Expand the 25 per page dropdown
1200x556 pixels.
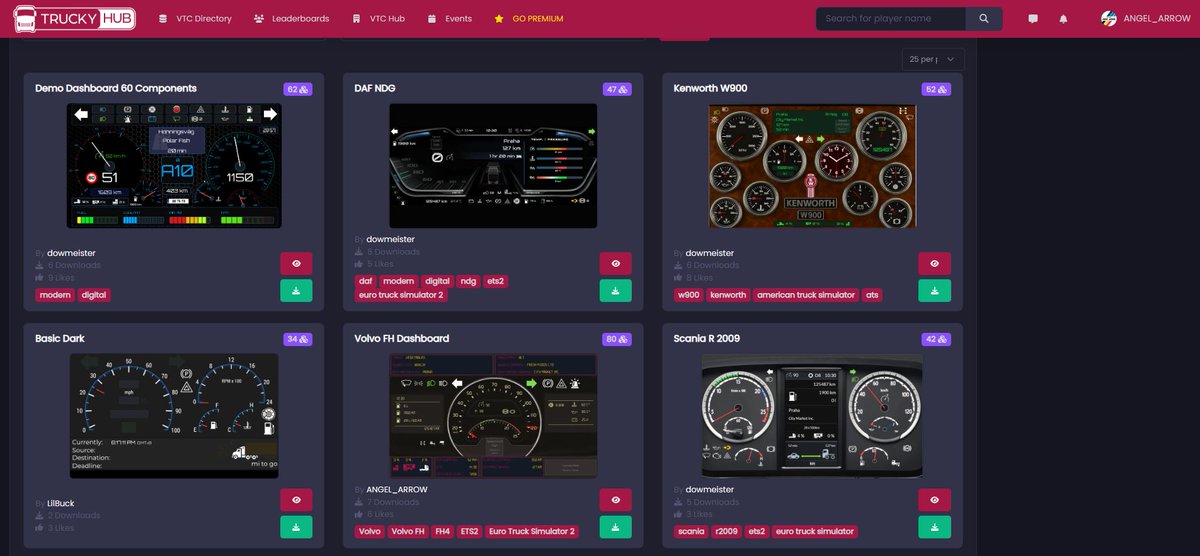[x=933, y=59]
